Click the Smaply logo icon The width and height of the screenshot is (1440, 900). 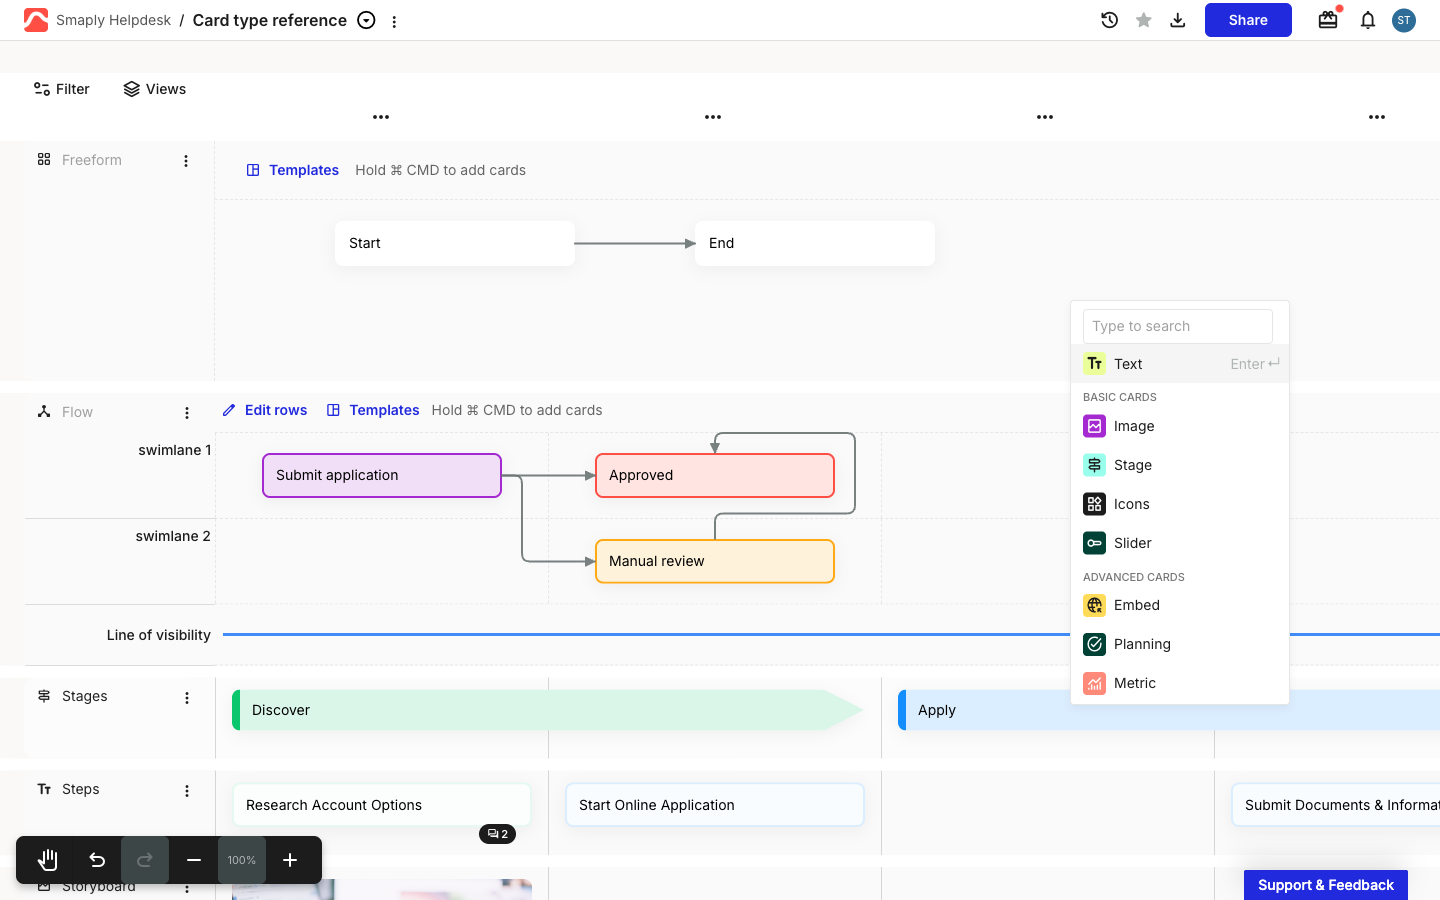coord(36,20)
